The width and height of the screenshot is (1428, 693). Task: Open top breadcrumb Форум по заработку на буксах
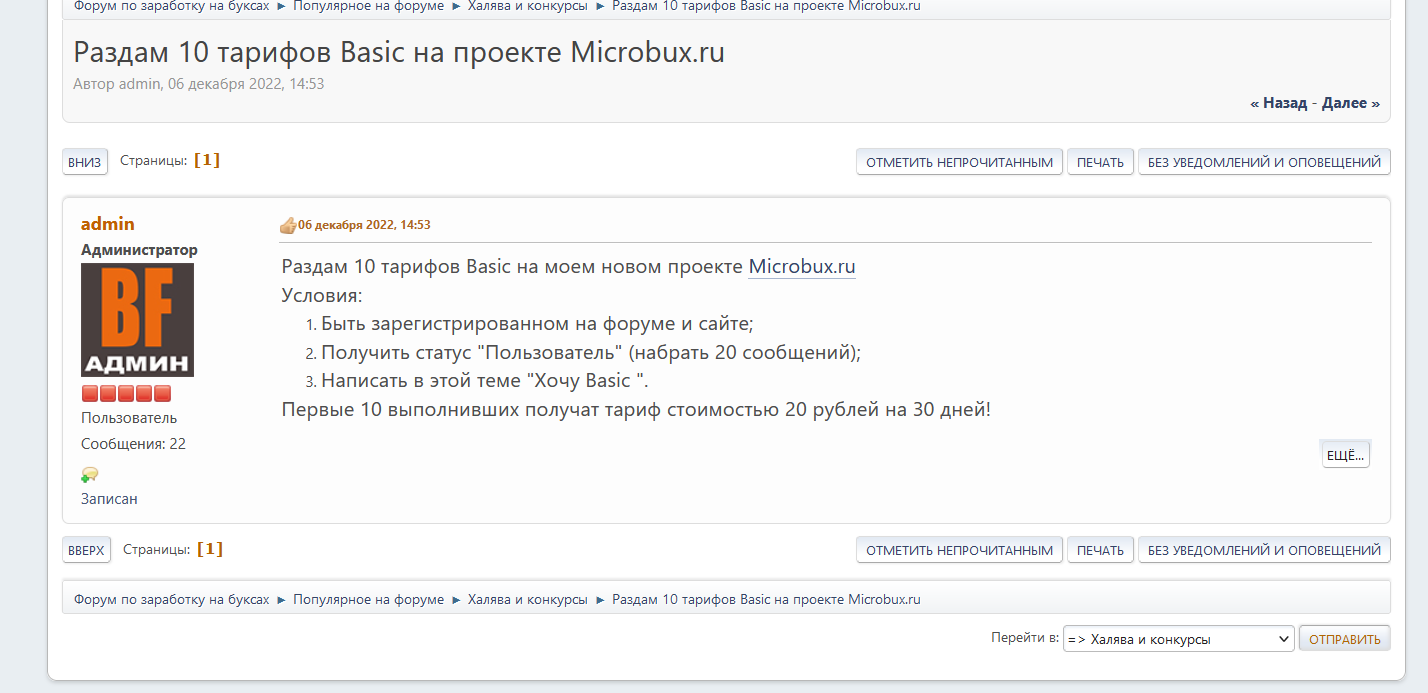click(171, 6)
